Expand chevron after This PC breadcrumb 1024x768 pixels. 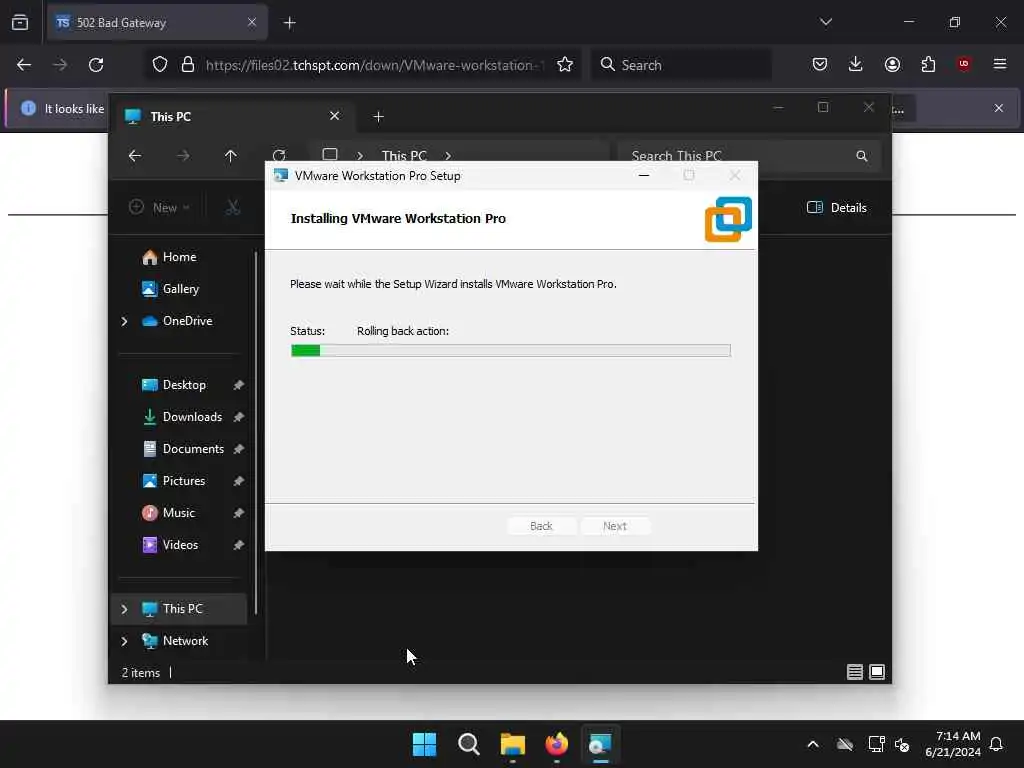[448, 155]
